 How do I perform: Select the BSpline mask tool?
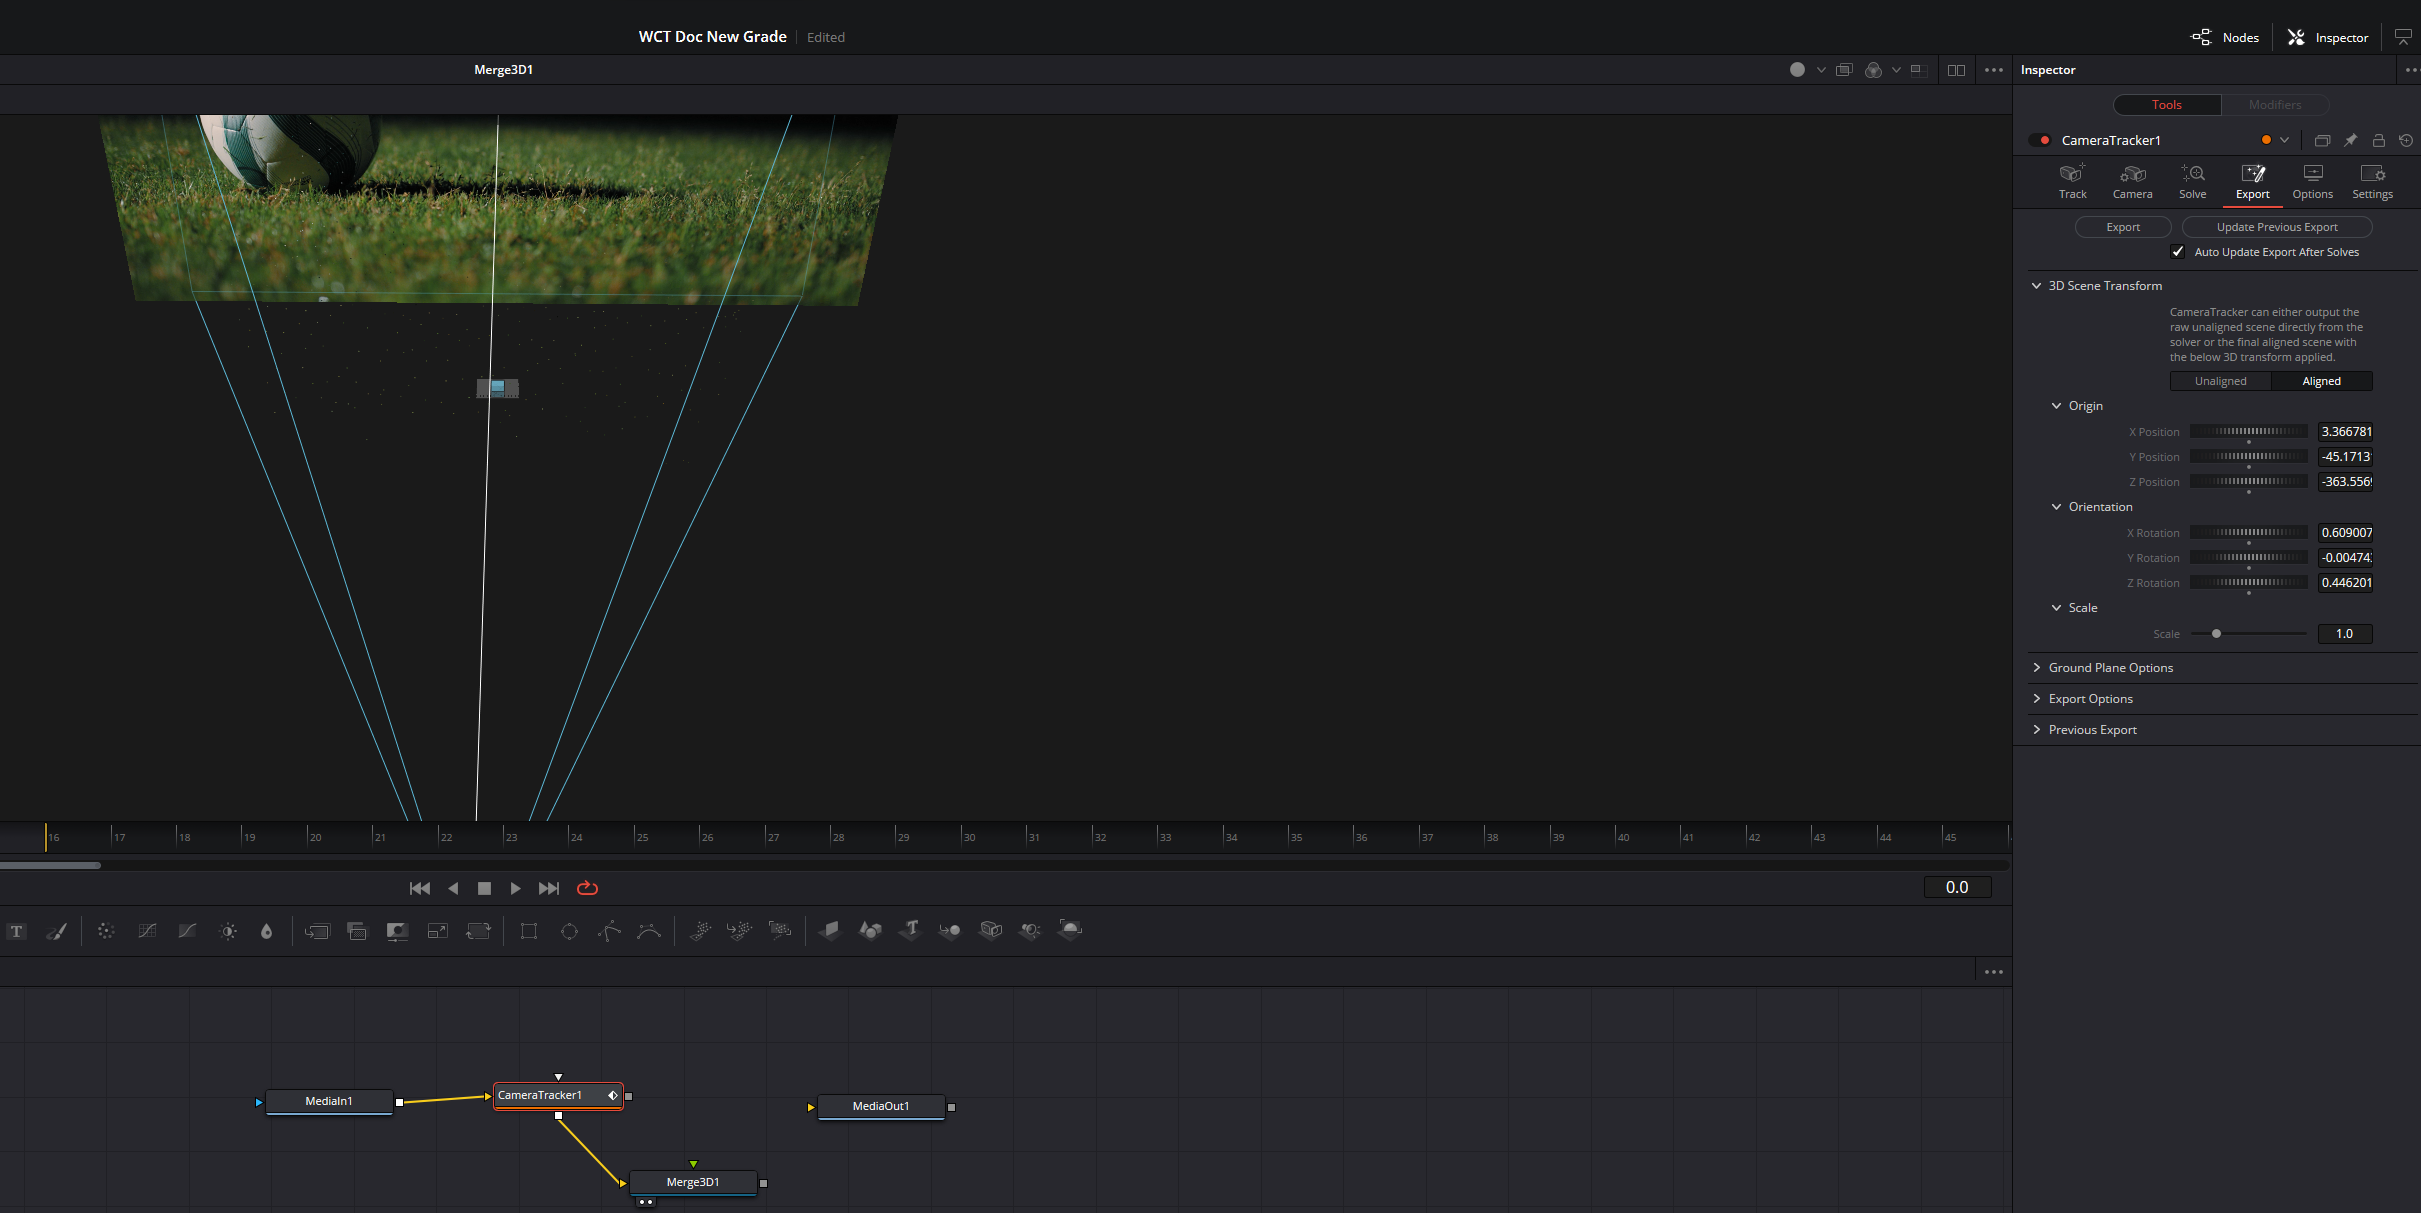click(x=649, y=931)
